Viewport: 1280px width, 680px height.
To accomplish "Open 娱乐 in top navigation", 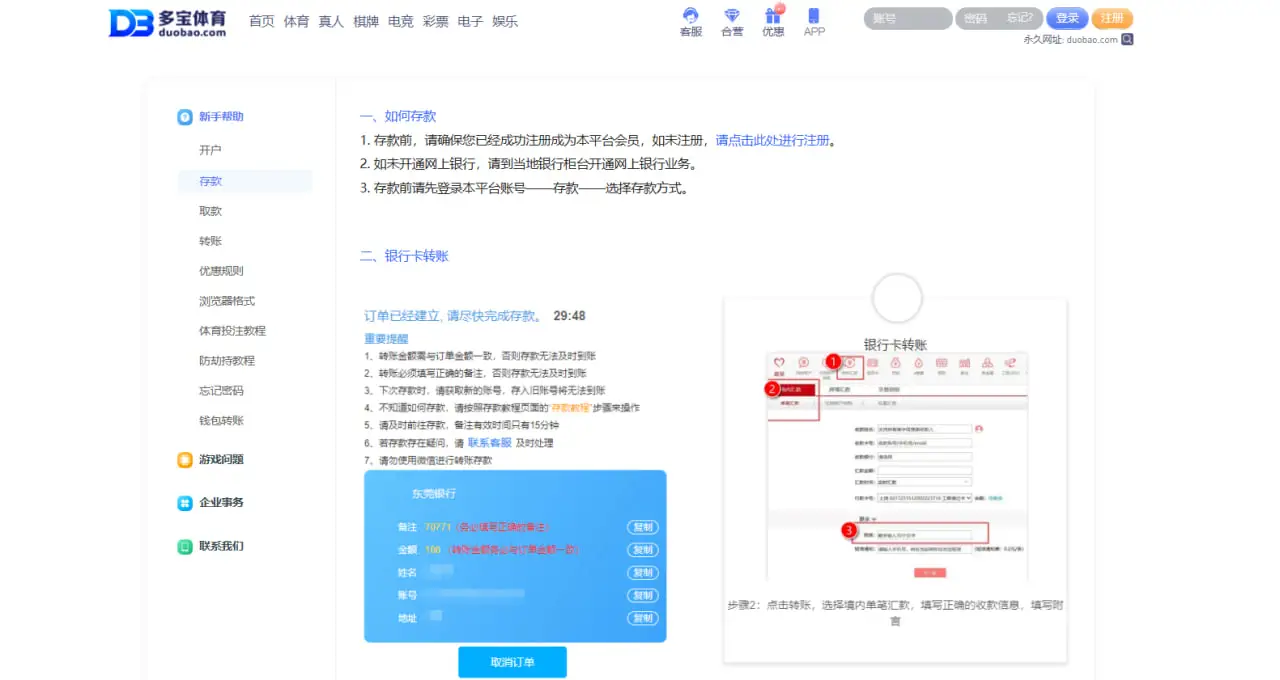I will (505, 21).
